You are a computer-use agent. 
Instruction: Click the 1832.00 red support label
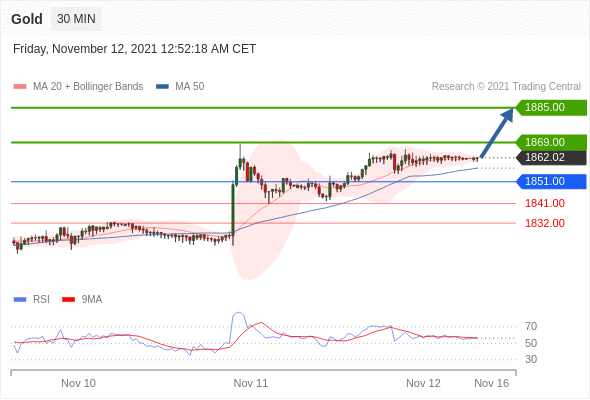pyautogui.click(x=545, y=223)
